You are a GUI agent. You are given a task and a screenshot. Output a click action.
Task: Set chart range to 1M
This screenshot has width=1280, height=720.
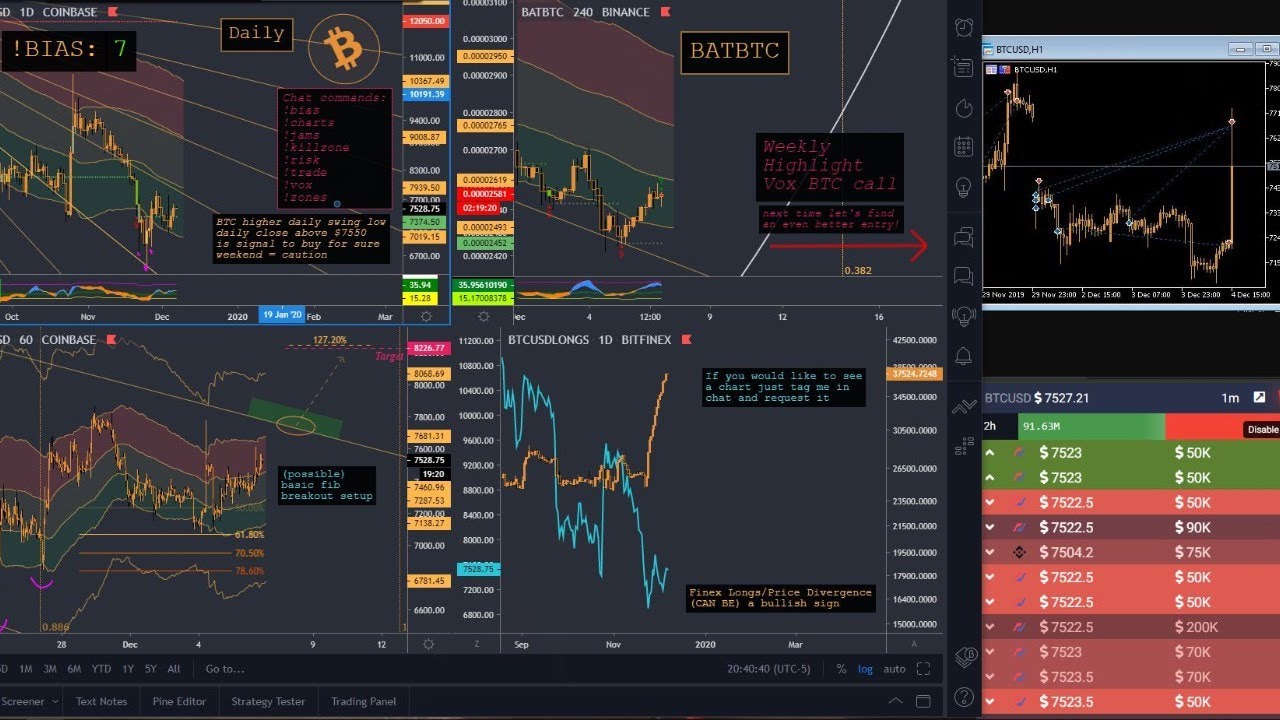(27, 669)
